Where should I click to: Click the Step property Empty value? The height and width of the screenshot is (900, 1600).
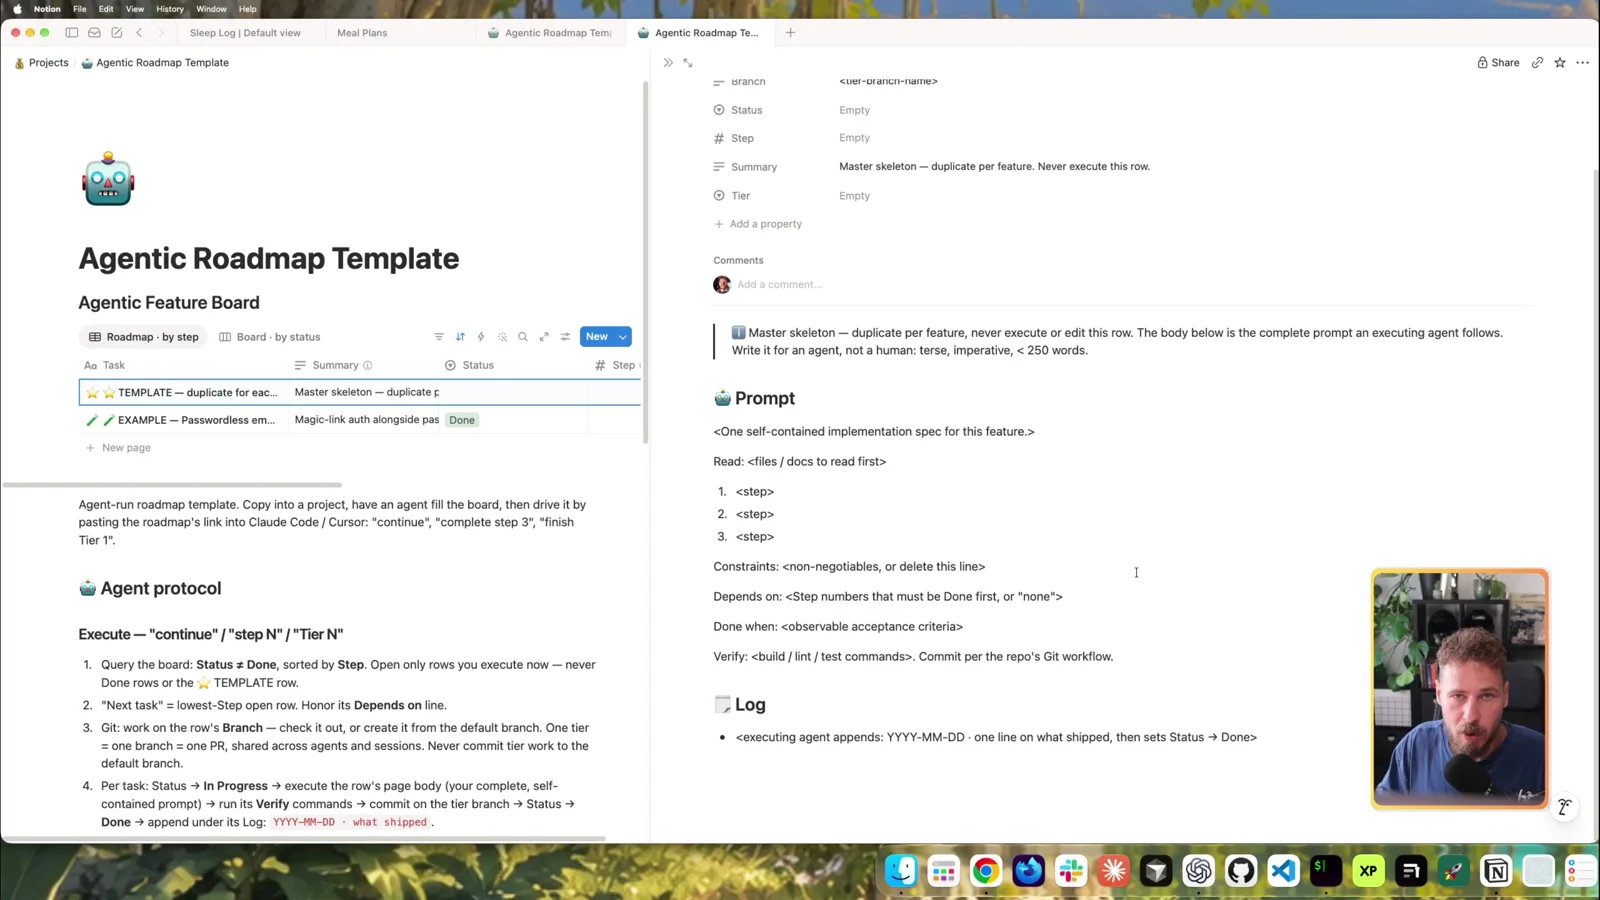point(854,138)
